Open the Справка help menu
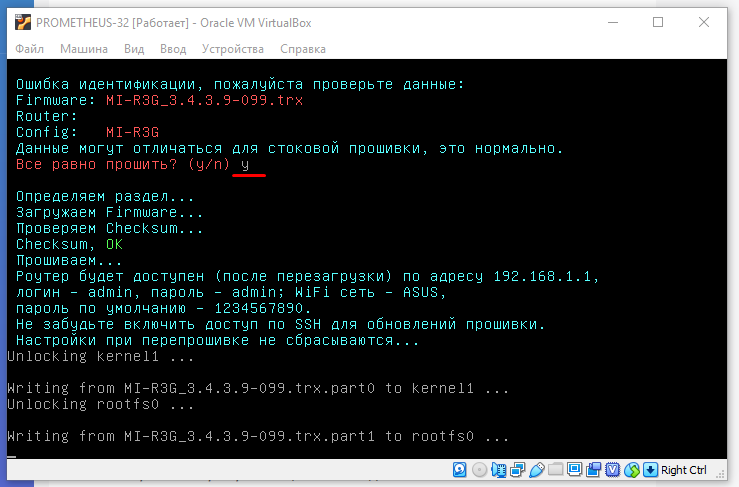The width and height of the screenshot is (739, 487). point(302,49)
